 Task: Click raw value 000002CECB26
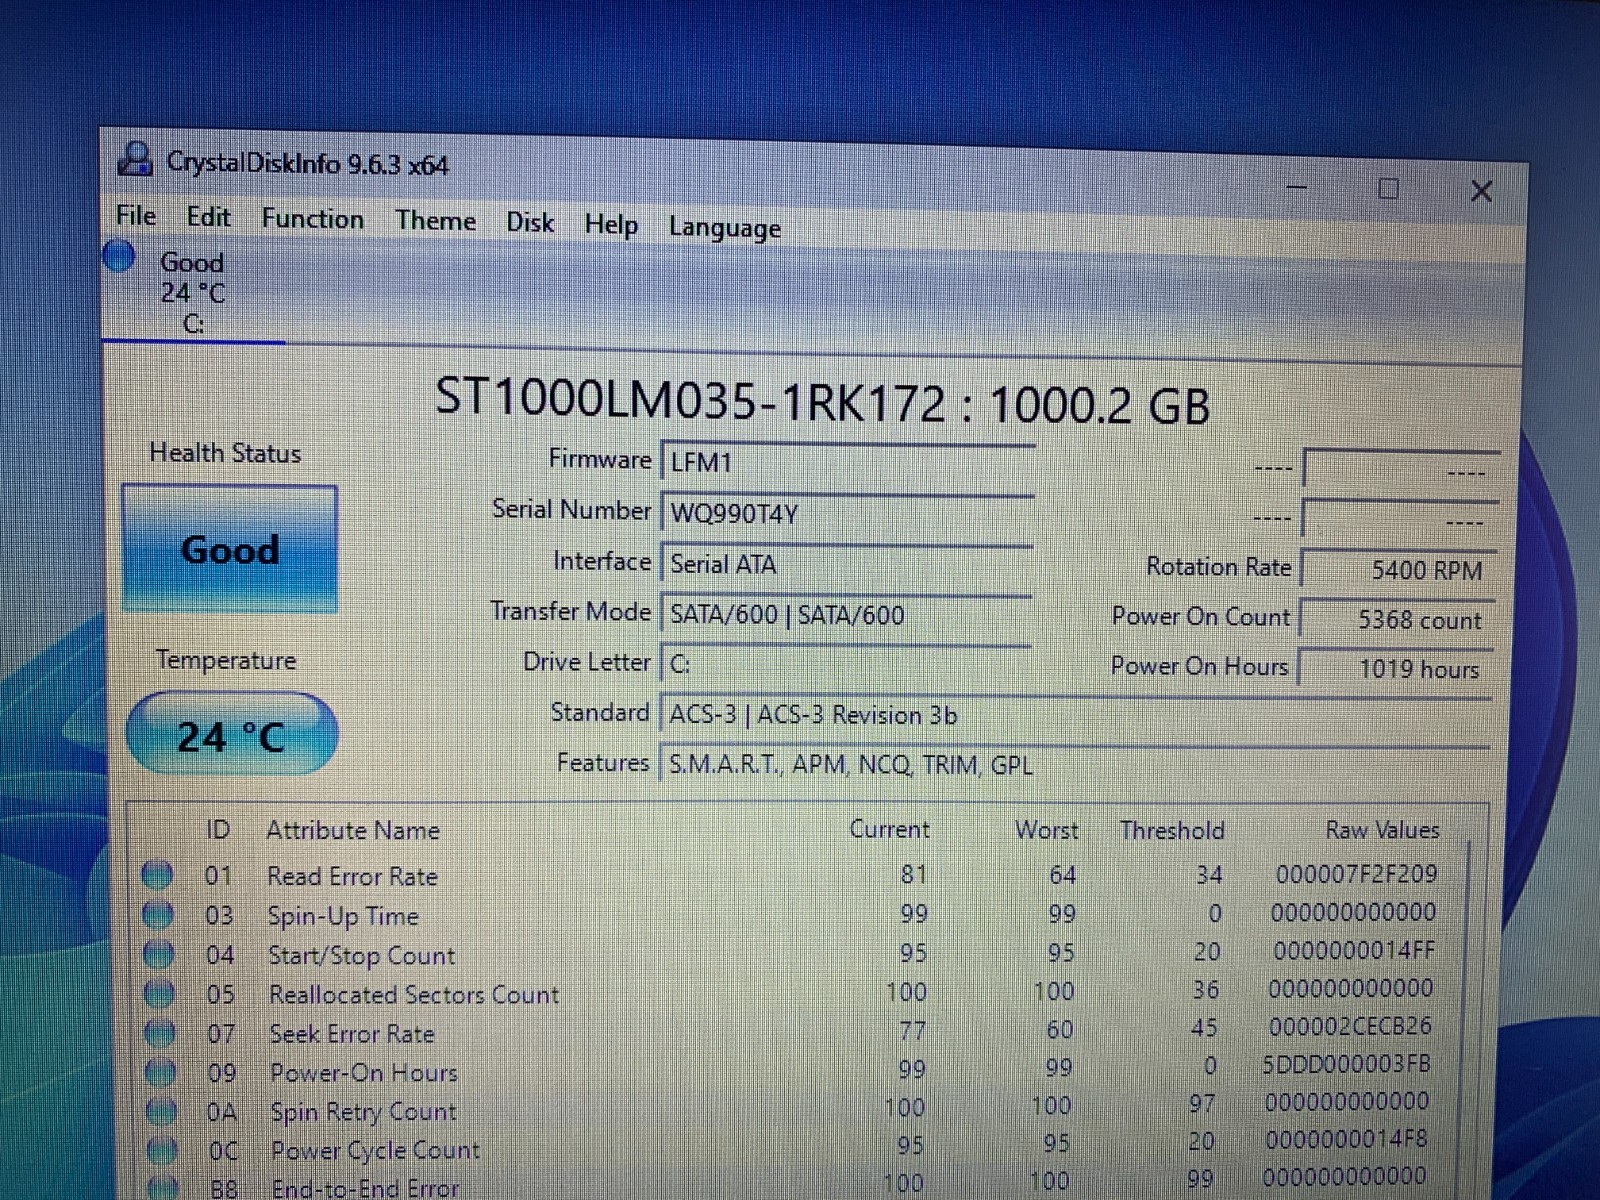(1350, 1026)
